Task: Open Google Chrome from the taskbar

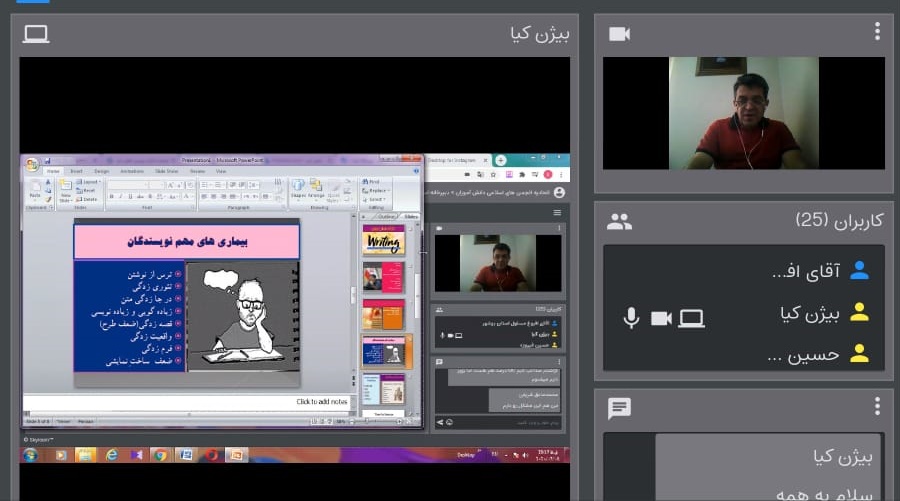Action: (x=160, y=455)
